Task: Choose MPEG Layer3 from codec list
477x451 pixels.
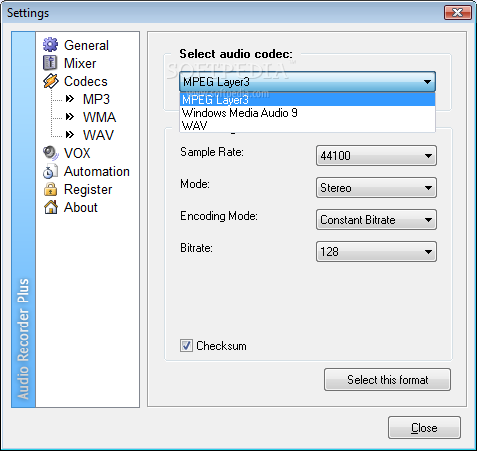Action: point(307,100)
